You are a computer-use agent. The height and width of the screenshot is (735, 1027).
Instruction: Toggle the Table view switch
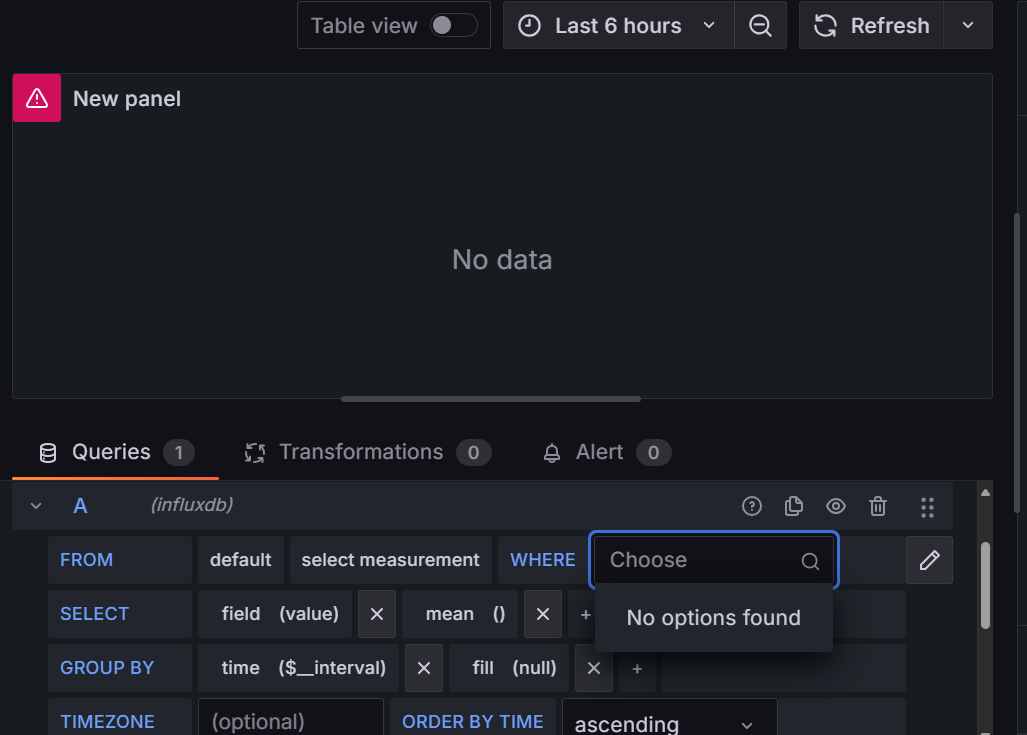(453, 26)
